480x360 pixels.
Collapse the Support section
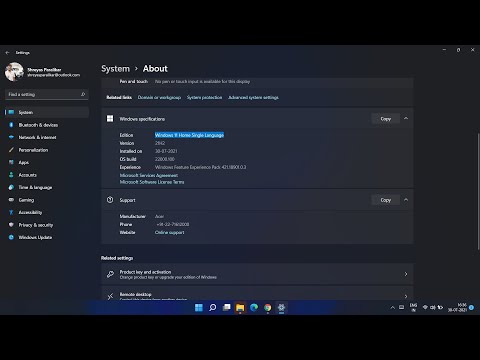406,200
